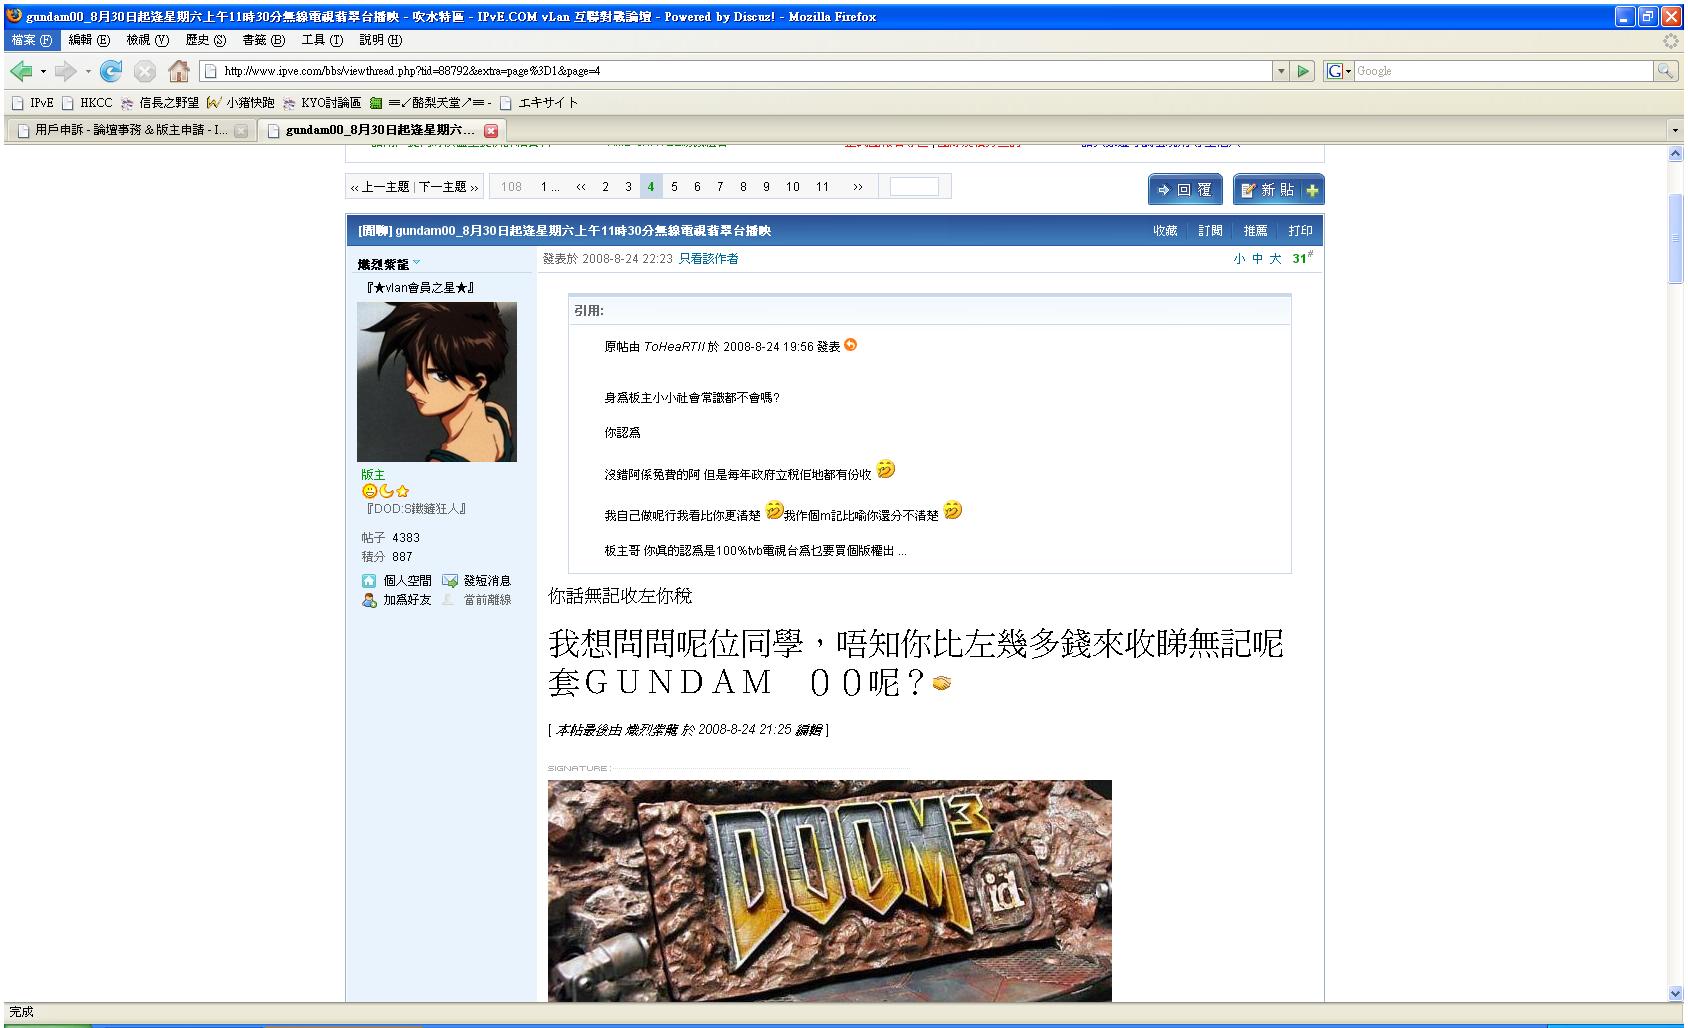Go to page 5 of the thread
The image size is (1688, 1028).
tap(674, 187)
